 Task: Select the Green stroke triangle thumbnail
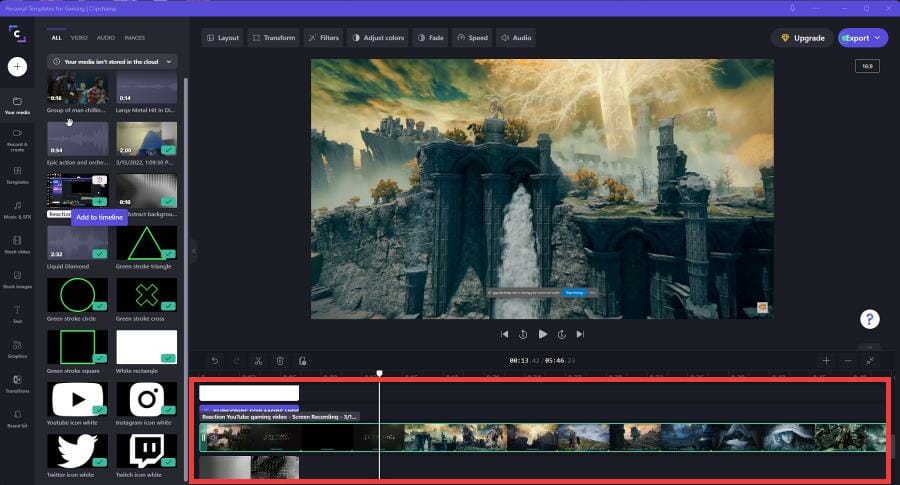(x=146, y=243)
